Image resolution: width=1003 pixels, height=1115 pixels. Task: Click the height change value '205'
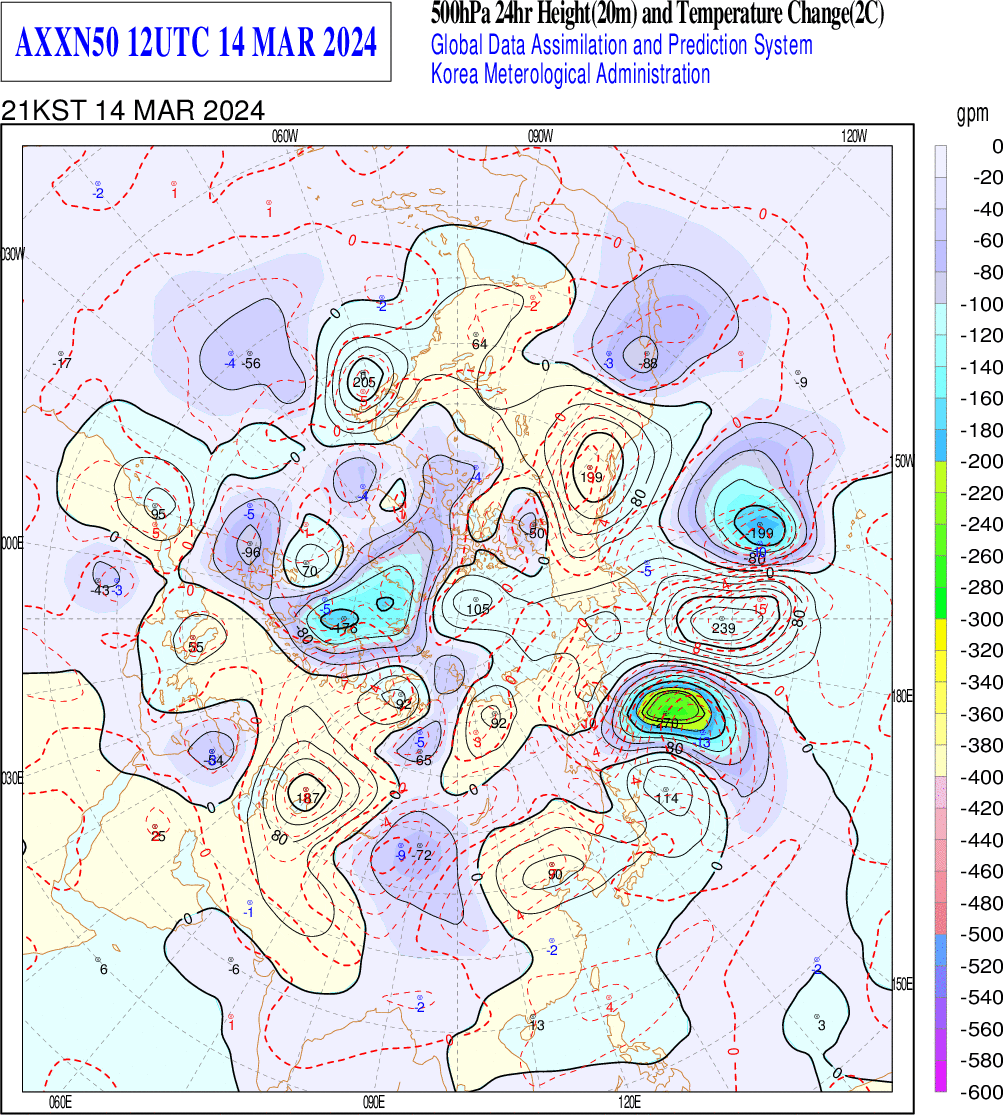click(x=364, y=383)
